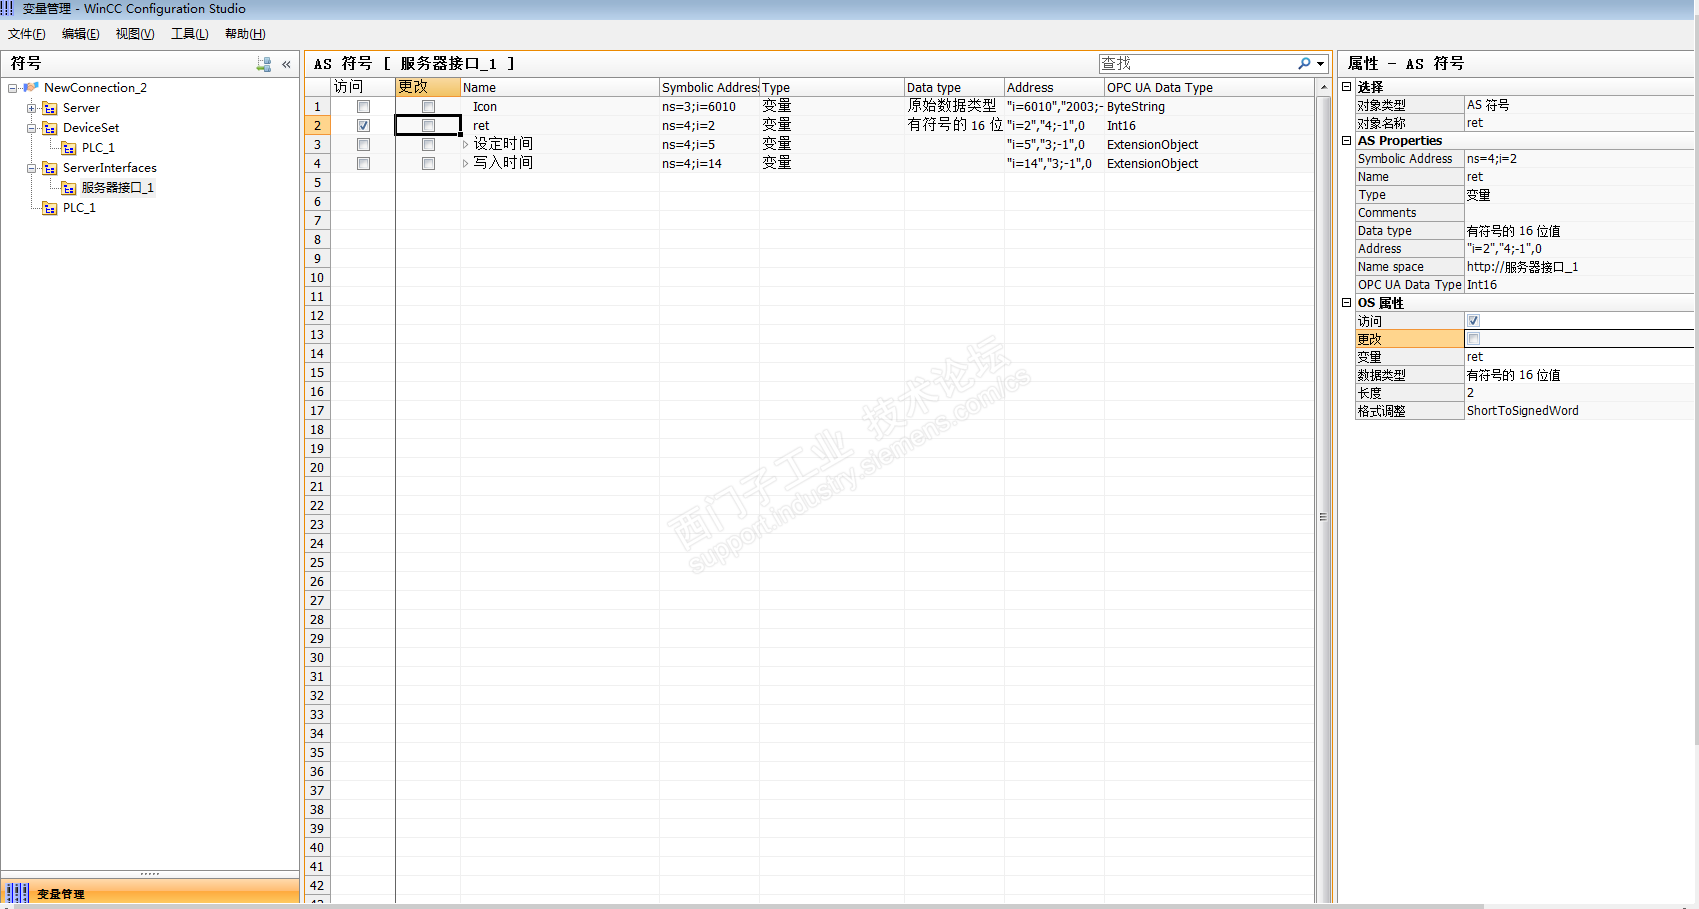Toggle the 访问 checkbox in OS 属性 properties
The height and width of the screenshot is (909, 1699).
click(x=1473, y=321)
